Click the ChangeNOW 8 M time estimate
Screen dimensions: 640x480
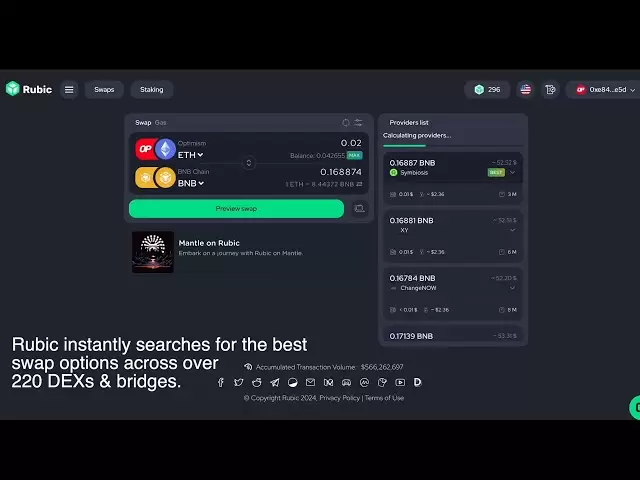point(508,310)
